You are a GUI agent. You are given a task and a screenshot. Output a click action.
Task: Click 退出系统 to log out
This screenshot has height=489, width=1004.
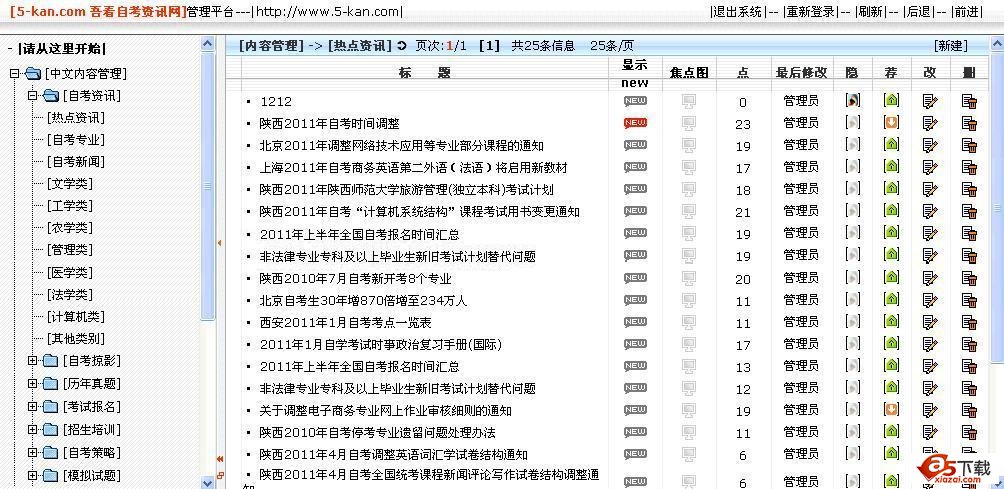[x=738, y=12]
